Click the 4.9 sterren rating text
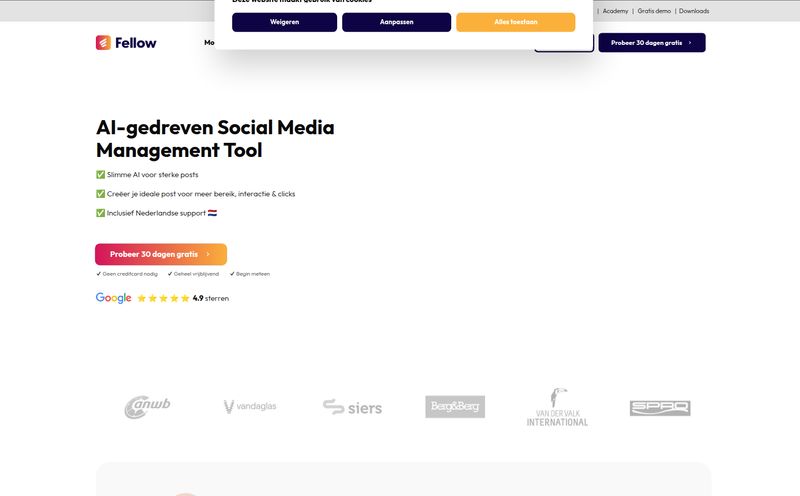 tap(211, 298)
